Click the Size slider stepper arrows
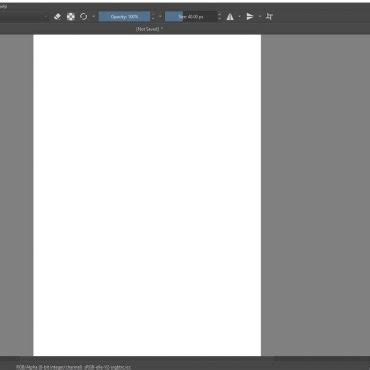This screenshot has width=370, height=370. [x=219, y=16]
